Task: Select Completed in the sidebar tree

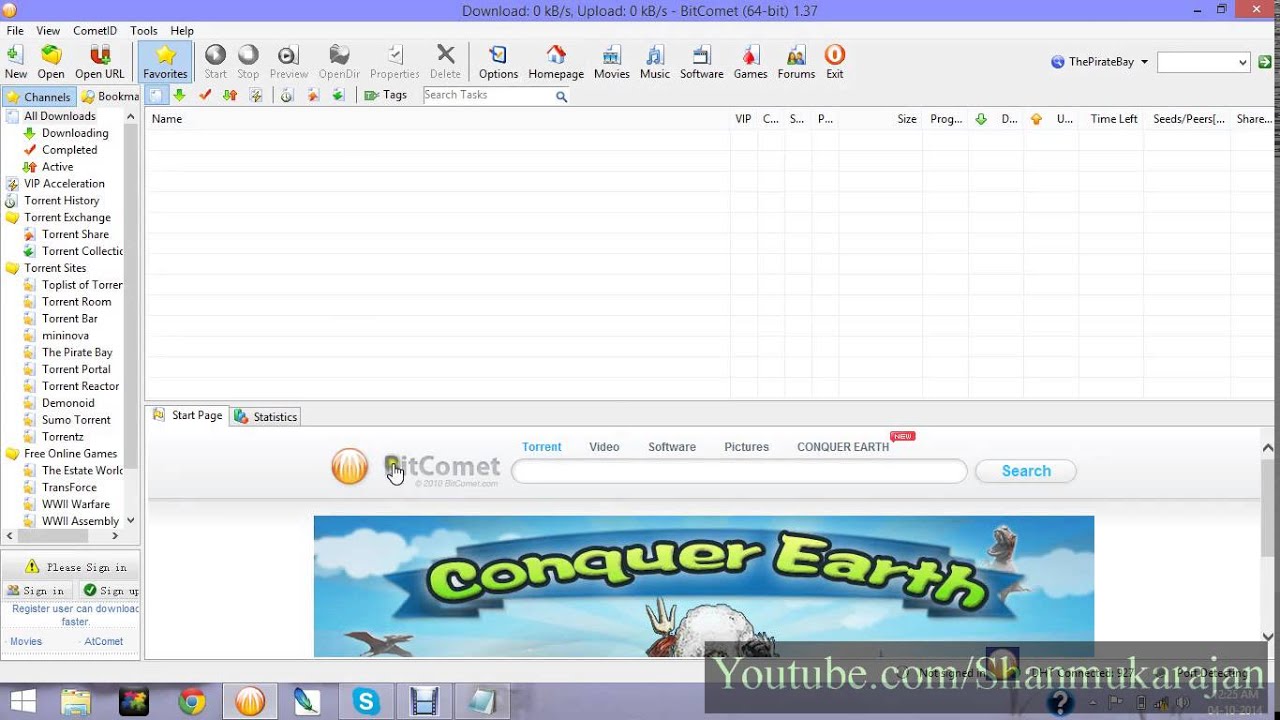Action: (x=69, y=150)
